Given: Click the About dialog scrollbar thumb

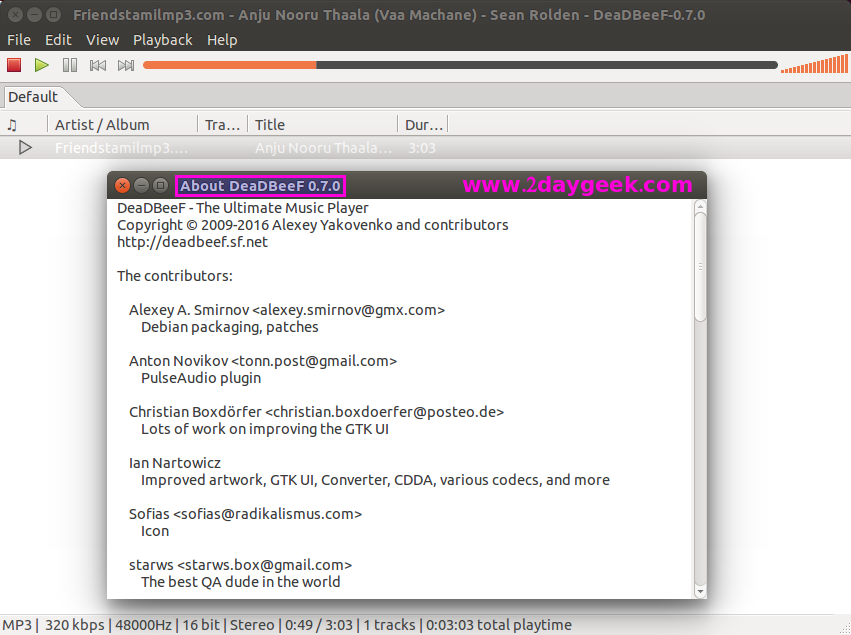Looking at the screenshot, I should [x=700, y=267].
